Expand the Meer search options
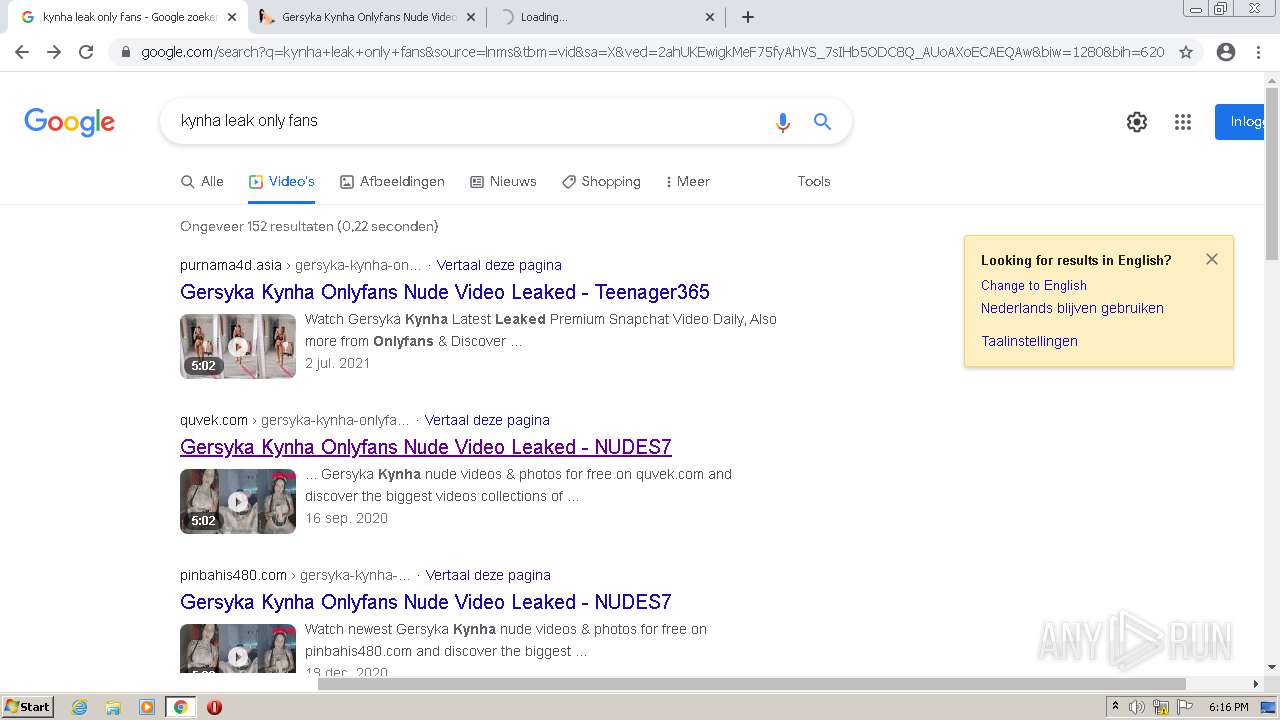This screenshot has width=1280, height=720. pos(687,182)
